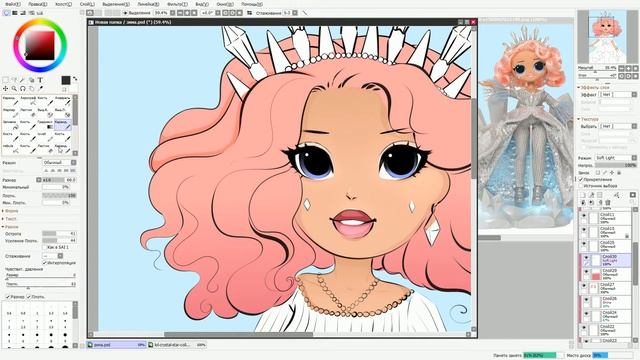
Task: Open the brush Режим dropdown (Обычный)
Action: 59,162
